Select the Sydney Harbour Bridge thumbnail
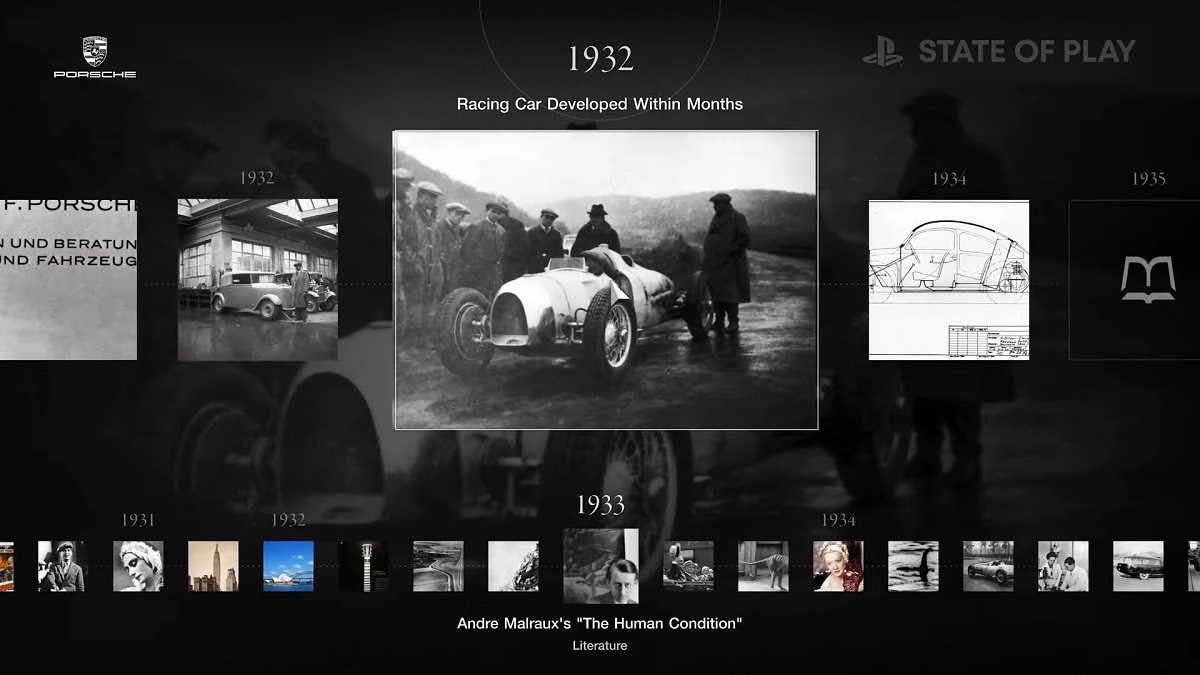1200x675 pixels. click(288, 566)
